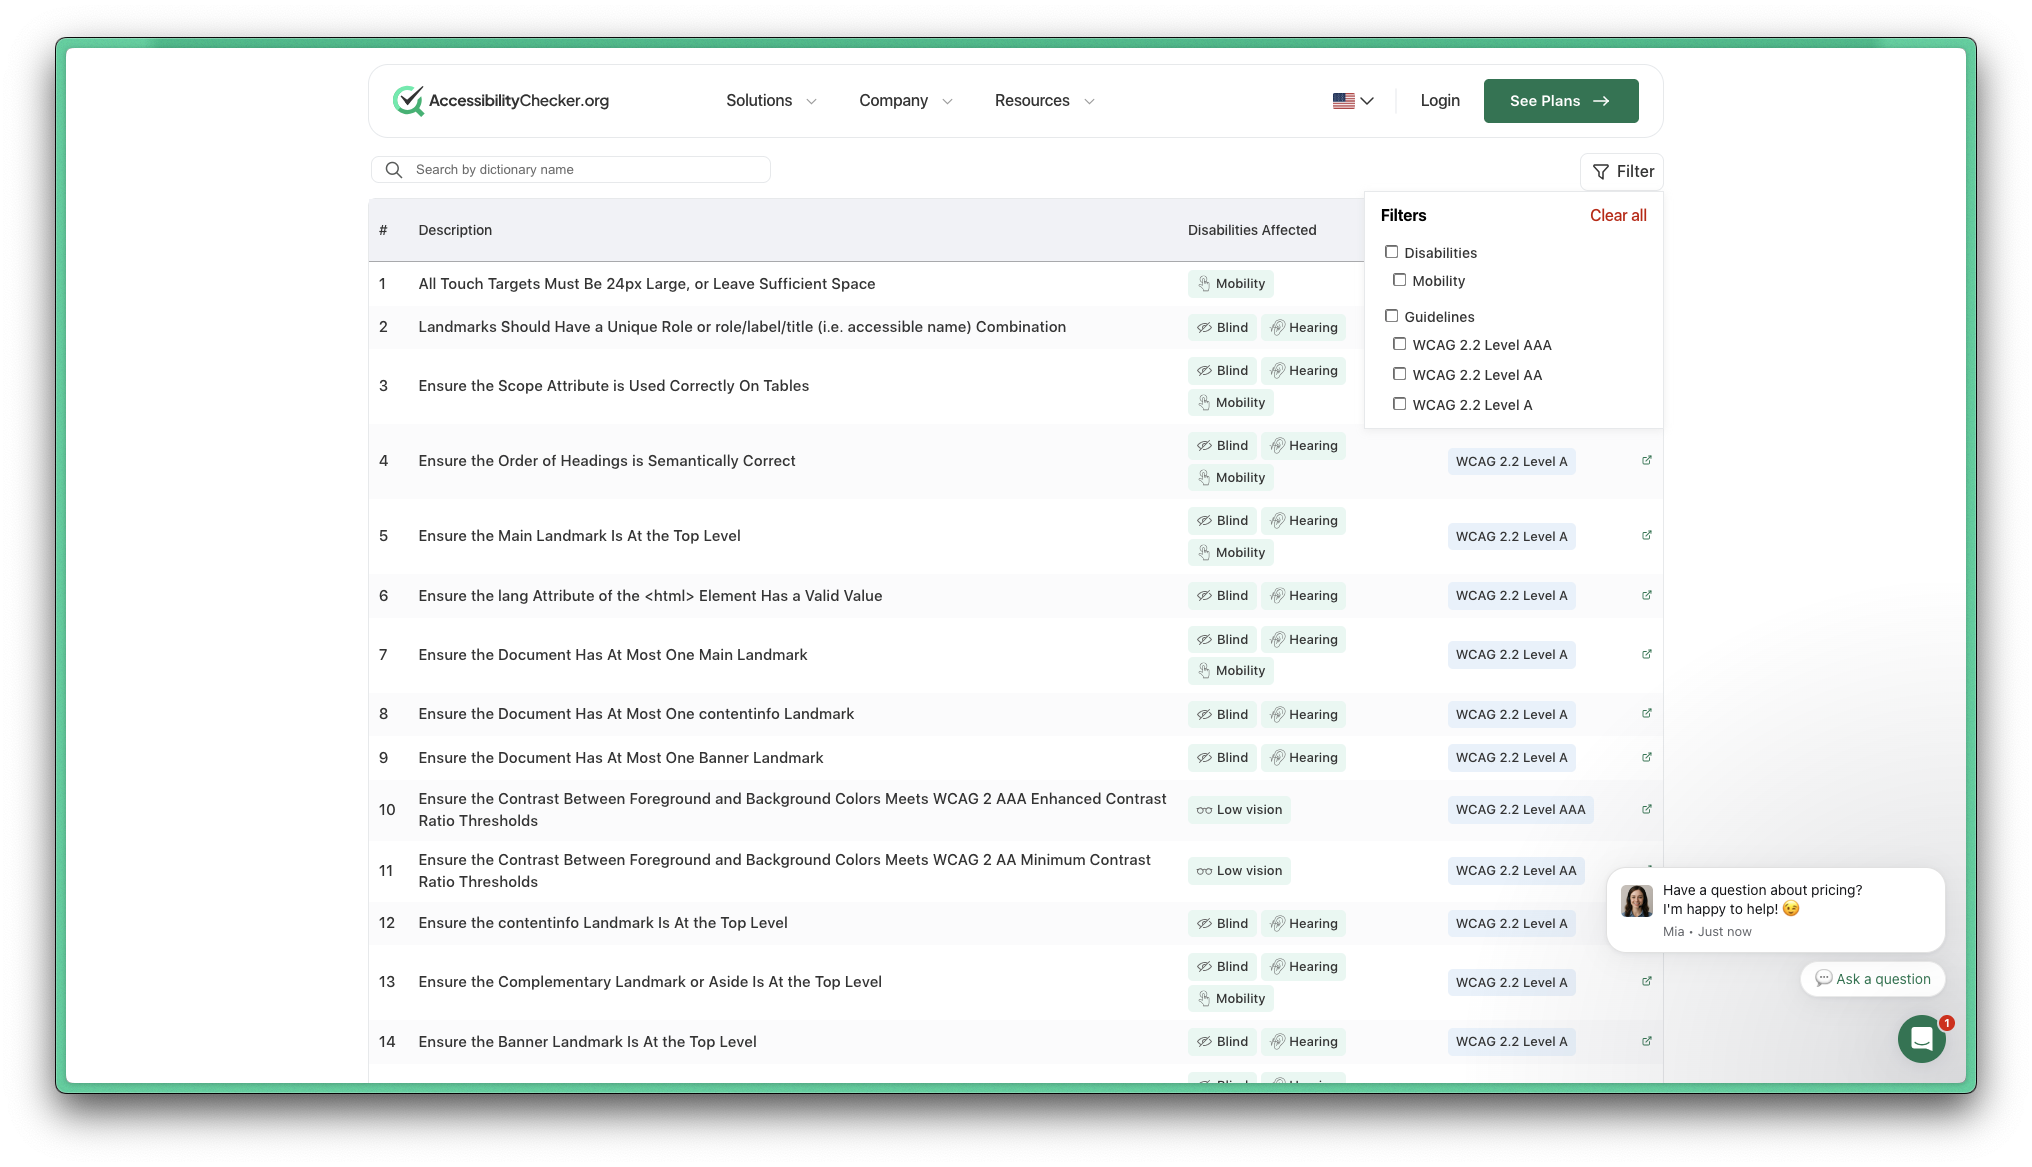Open external link icon for row 4
The width and height of the screenshot is (2032, 1167).
coord(1646,461)
